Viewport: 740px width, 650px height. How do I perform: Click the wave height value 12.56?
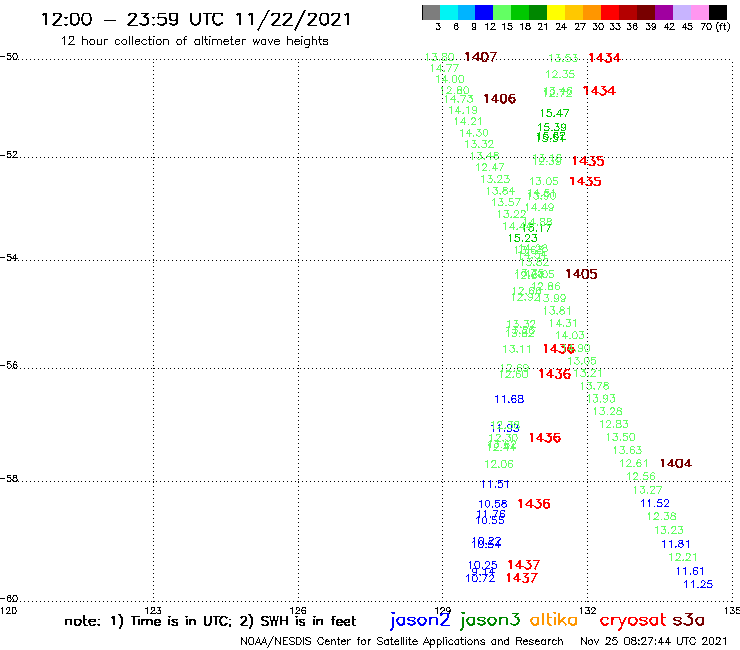[x=641, y=476]
